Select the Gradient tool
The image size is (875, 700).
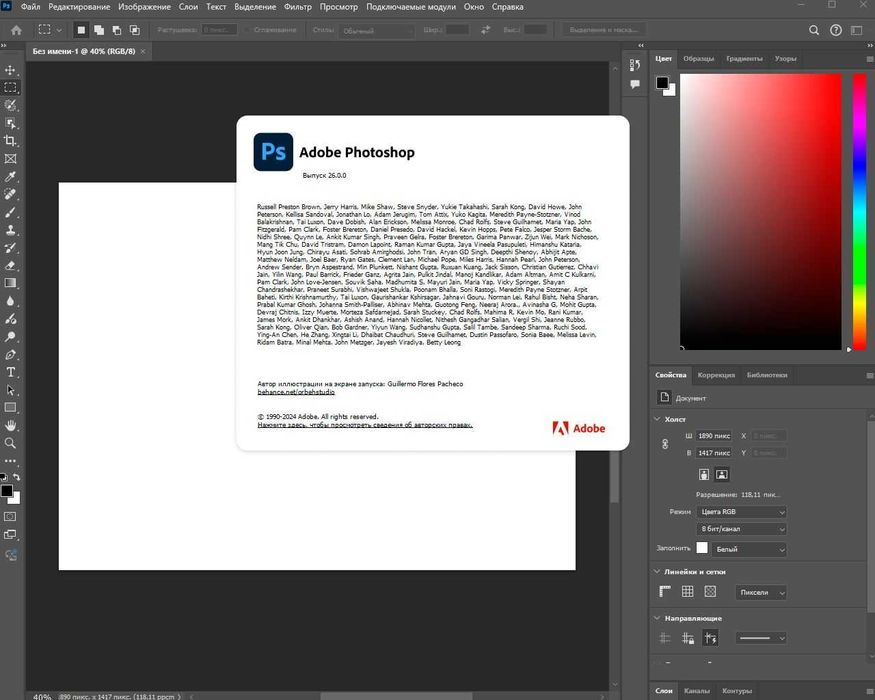coord(10,283)
